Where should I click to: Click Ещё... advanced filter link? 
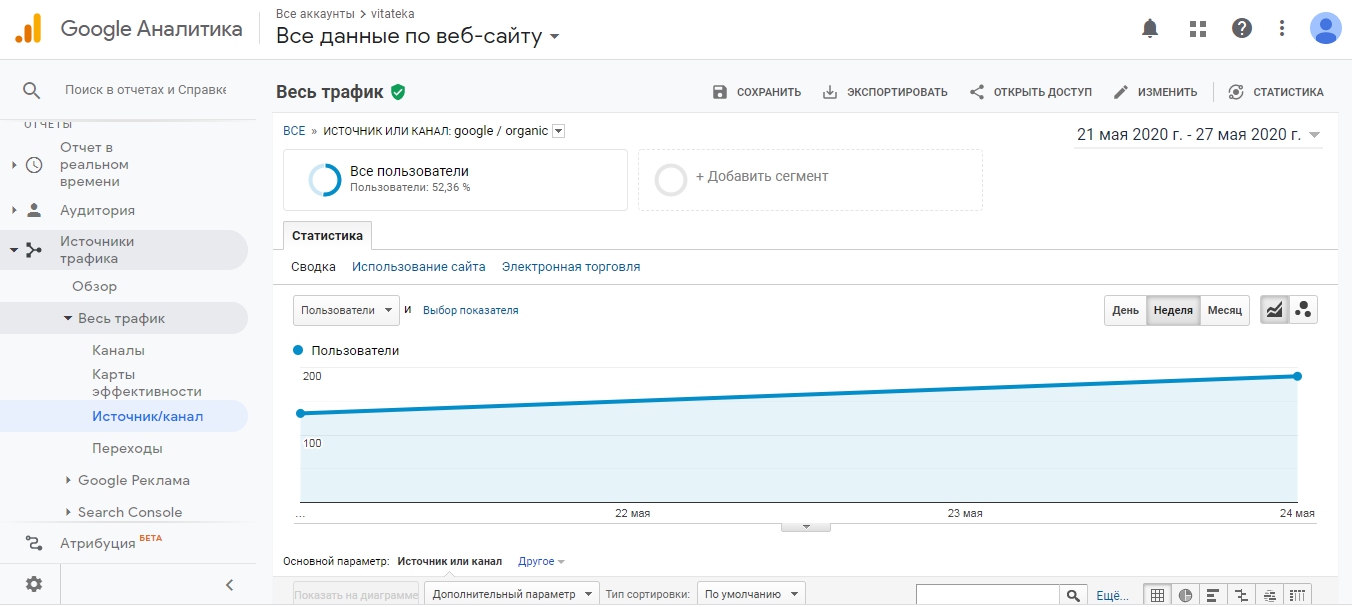pos(1113,595)
